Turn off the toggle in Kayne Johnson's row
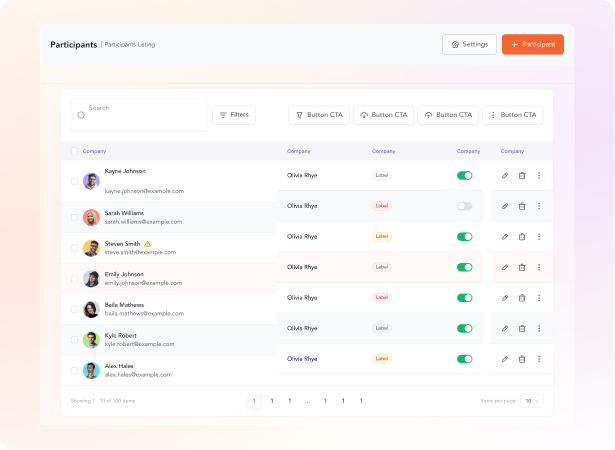The width and height of the screenshot is (615, 450). pos(465,175)
